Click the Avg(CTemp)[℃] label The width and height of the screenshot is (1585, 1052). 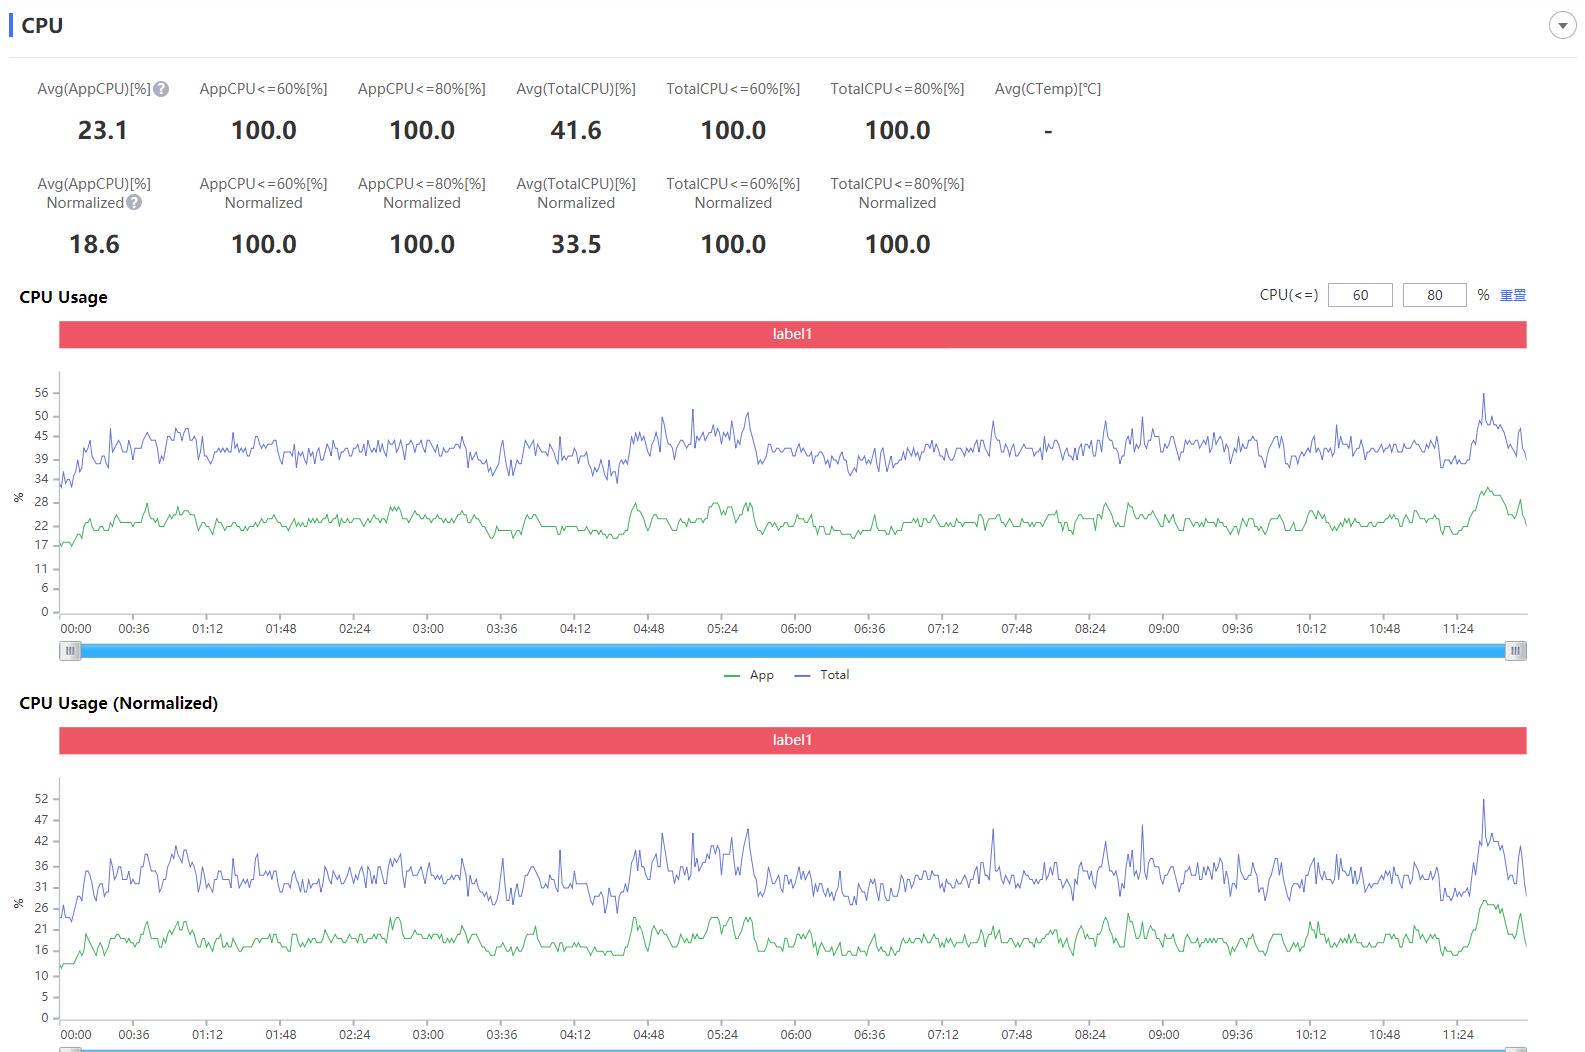(1048, 89)
